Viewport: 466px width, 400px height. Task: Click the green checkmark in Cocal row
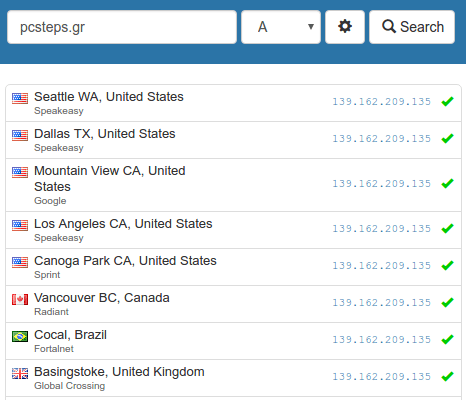coord(447,339)
